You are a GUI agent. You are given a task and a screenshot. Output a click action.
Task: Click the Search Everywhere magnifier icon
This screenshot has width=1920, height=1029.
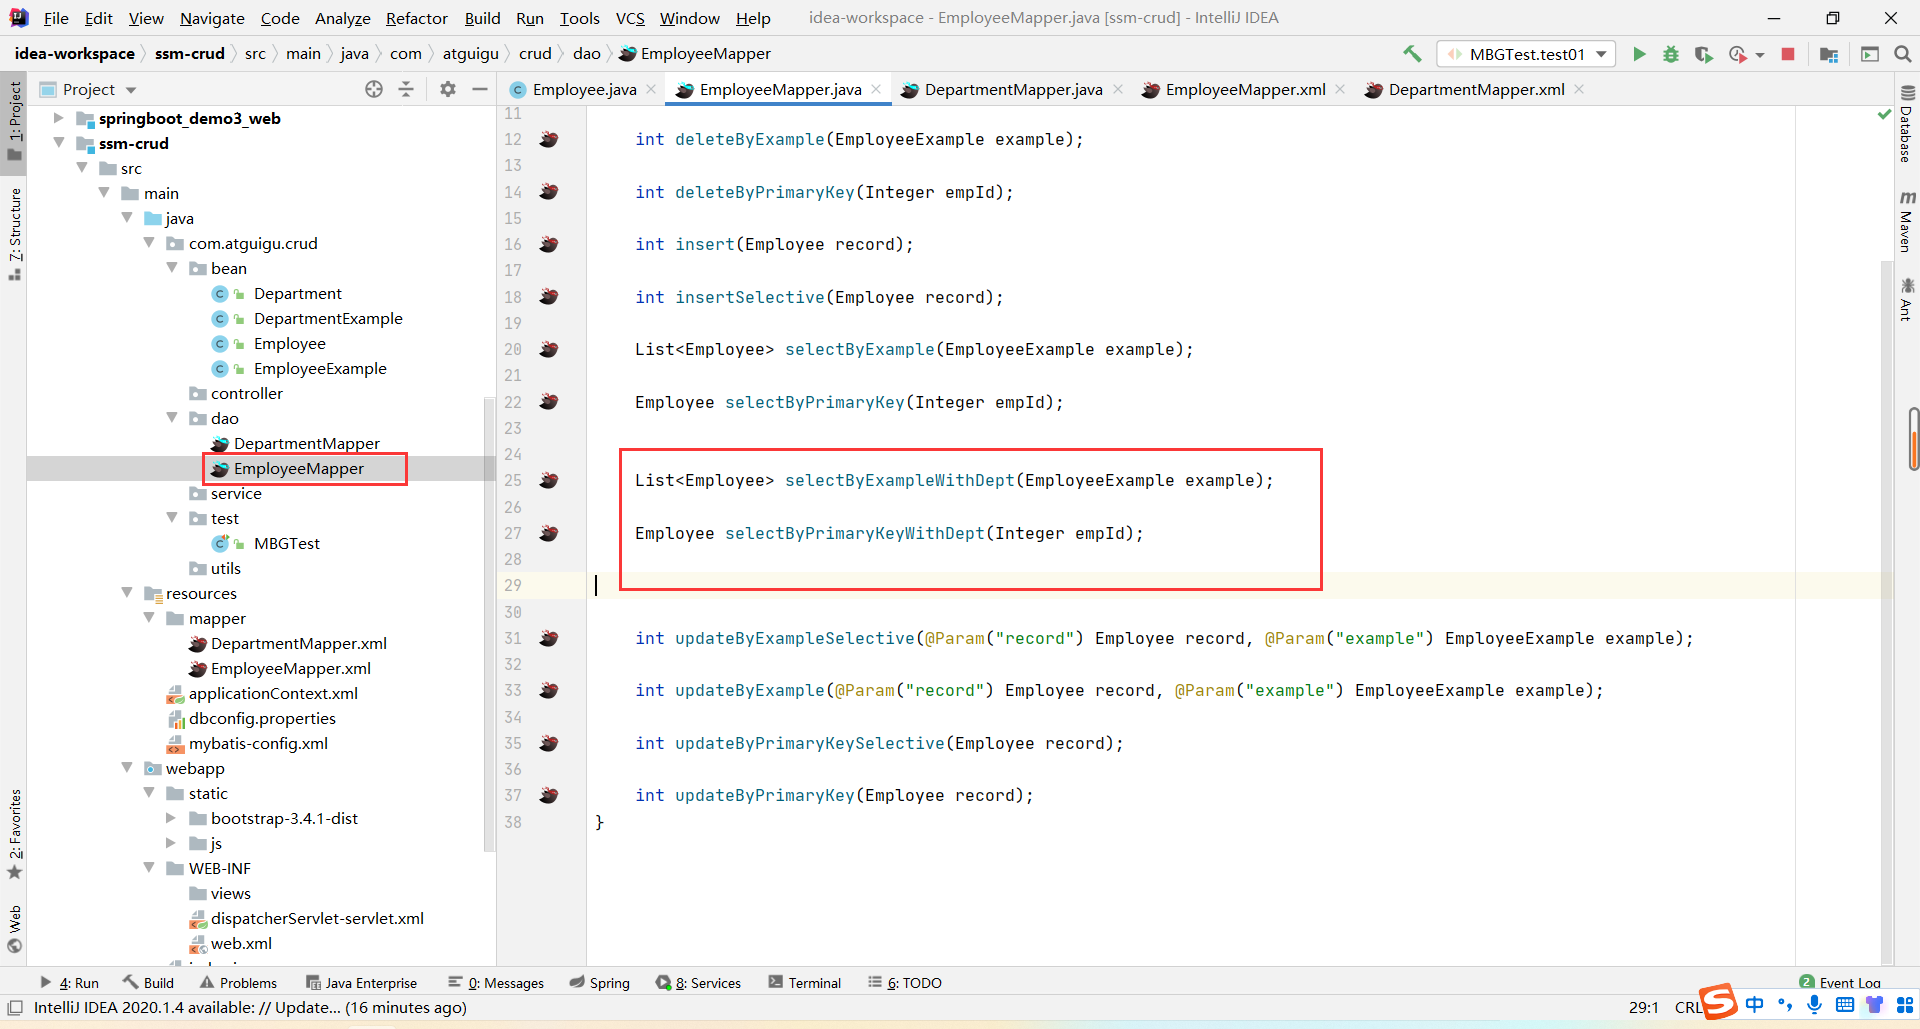(1903, 54)
